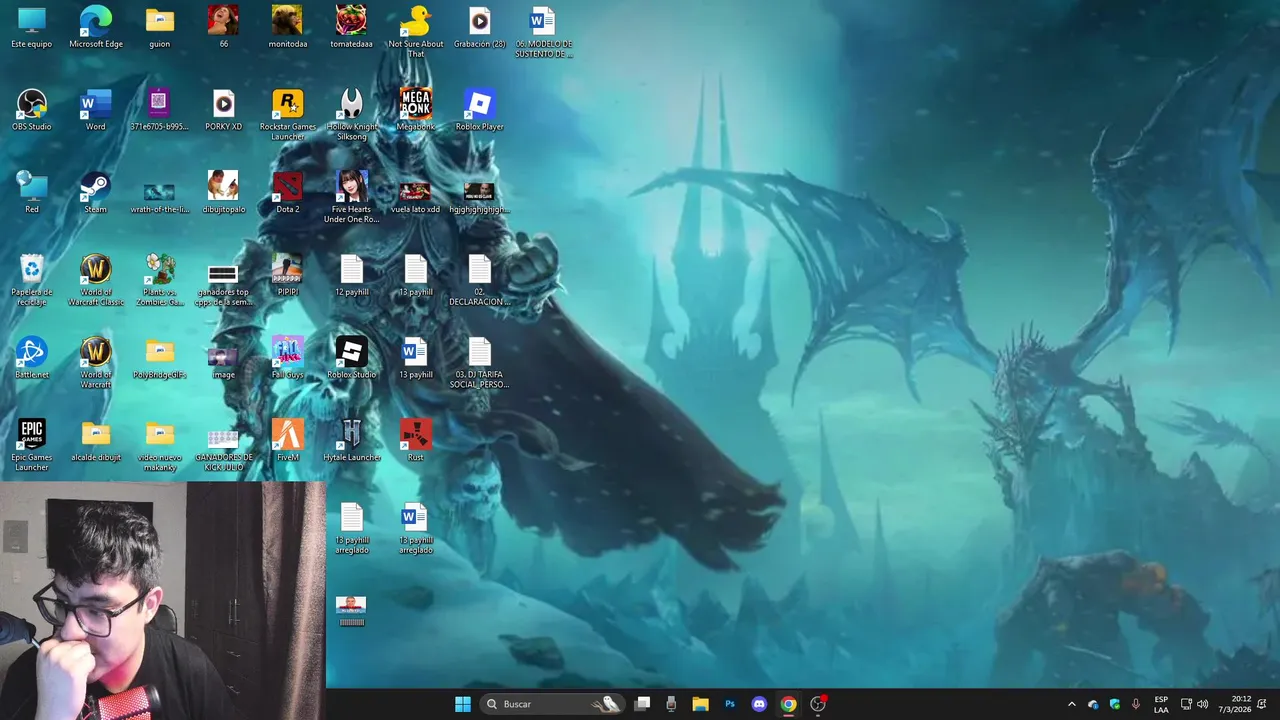Launch the Megabonk game shortcut
Viewport: 1280px width, 720px height.
[x=415, y=110]
